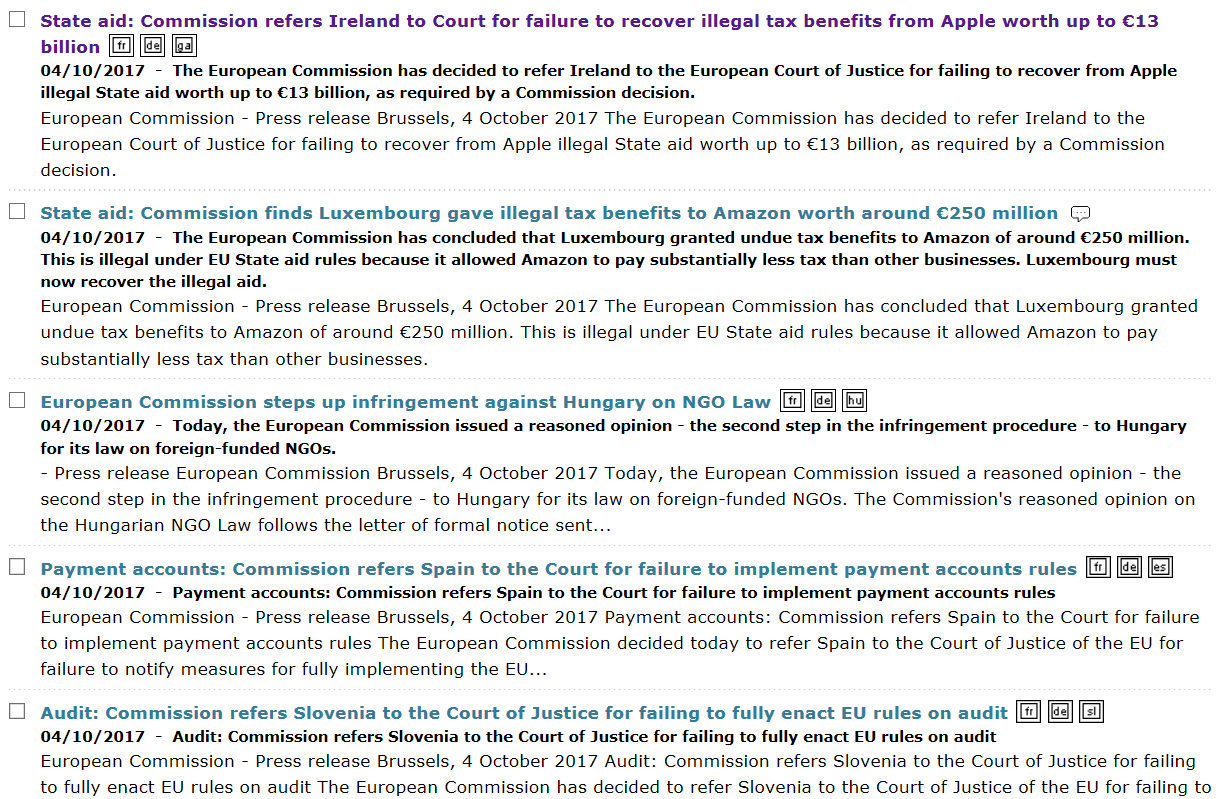Follow the Hungary NGO Law infringement headline
The height and width of the screenshot is (799, 1220).
(x=405, y=402)
